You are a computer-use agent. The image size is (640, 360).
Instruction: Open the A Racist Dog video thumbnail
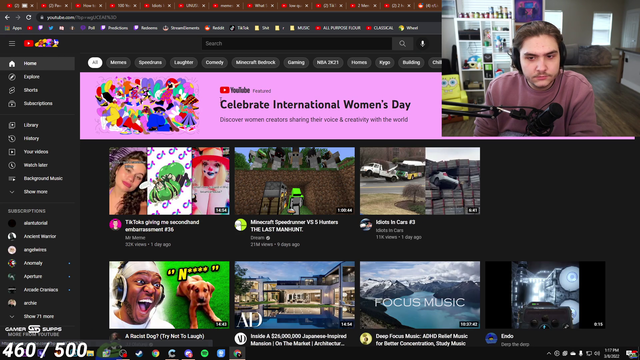pyautogui.click(x=169, y=295)
